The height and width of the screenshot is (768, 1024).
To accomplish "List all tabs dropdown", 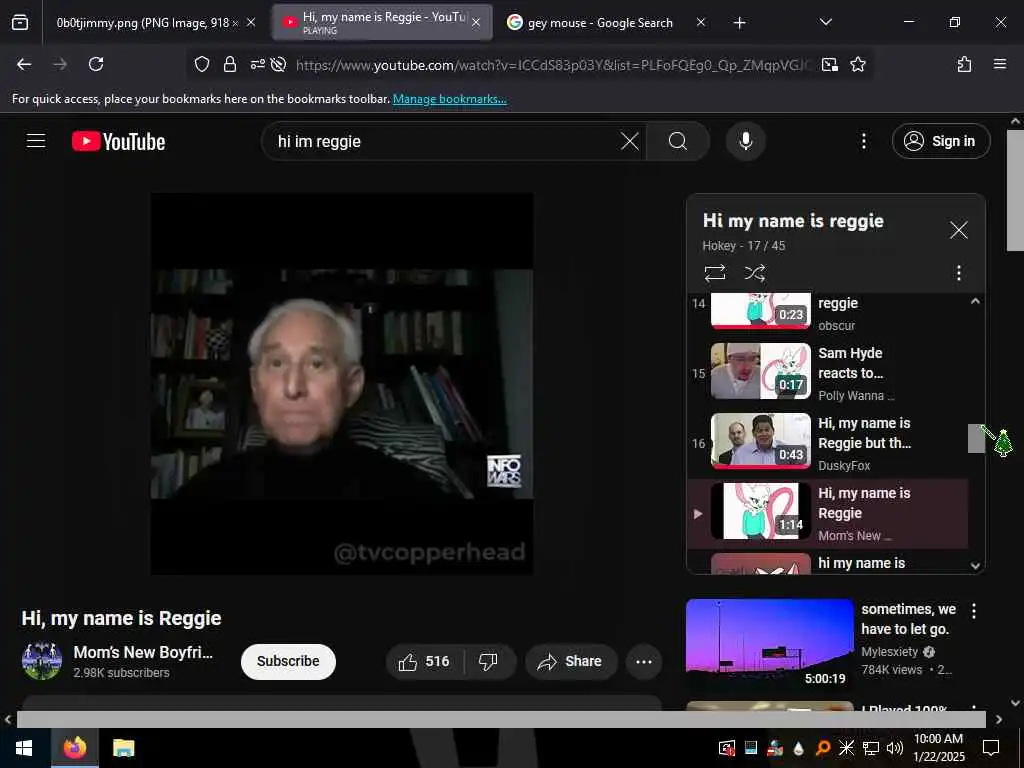I will coord(825,22).
